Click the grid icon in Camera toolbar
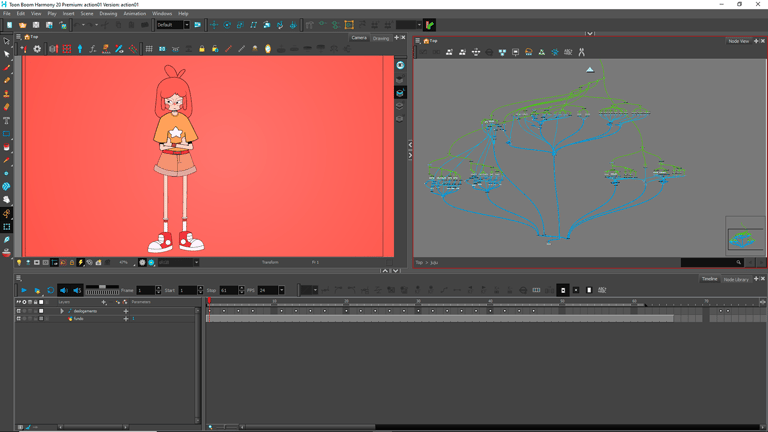 149,49
